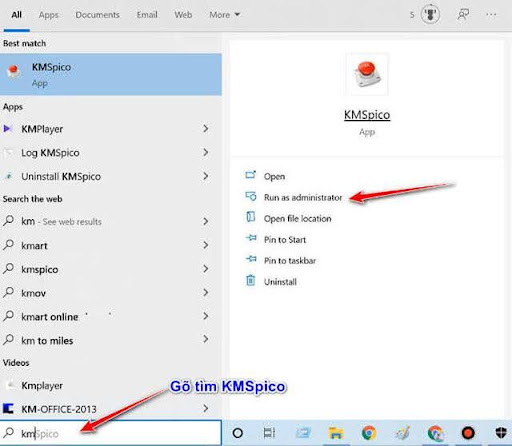Click Uninstall in the preview actions
Screen dimensions: 512x446
click(280, 282)
